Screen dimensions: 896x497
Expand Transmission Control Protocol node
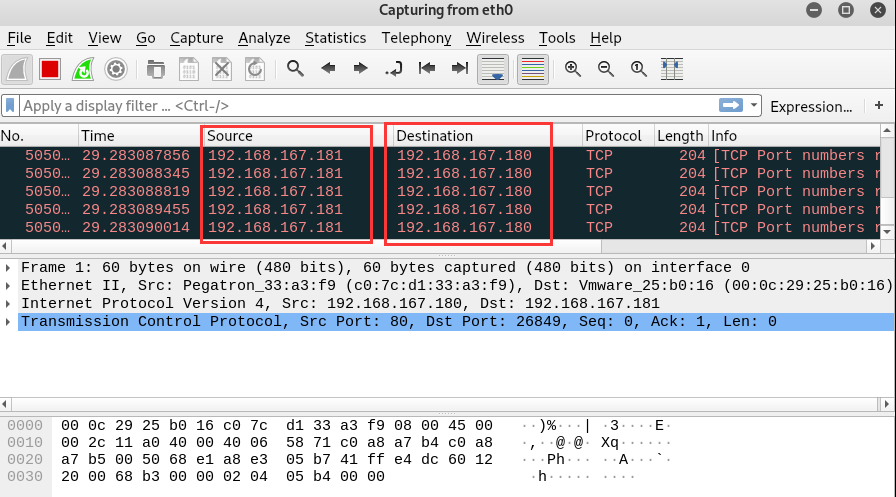click(8, 322)
